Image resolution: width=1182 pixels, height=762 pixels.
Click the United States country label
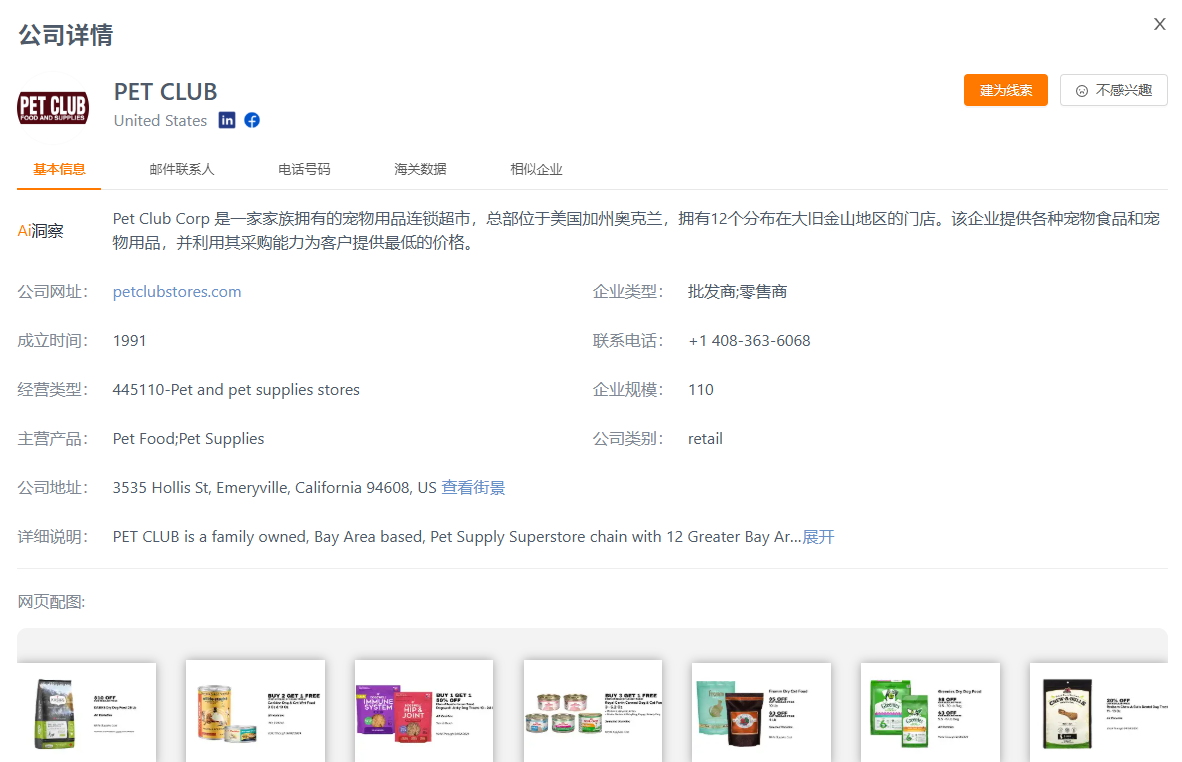[x=161, y=121]
